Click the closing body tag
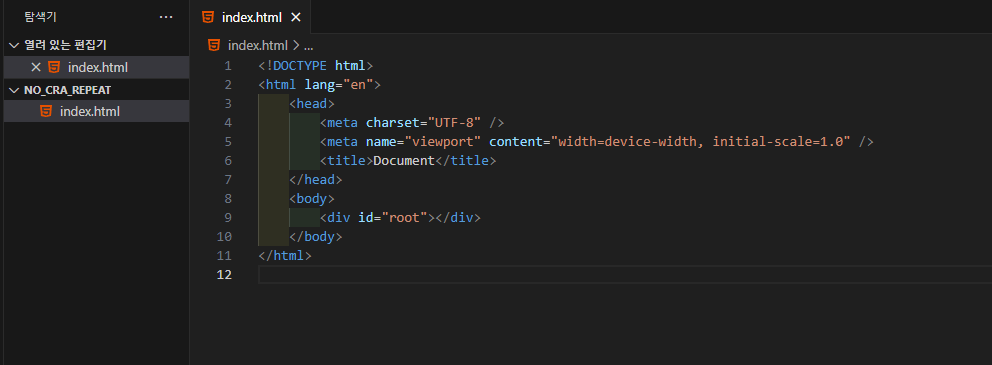This screenshot has height=365, width=992. [x=316, y=237]
